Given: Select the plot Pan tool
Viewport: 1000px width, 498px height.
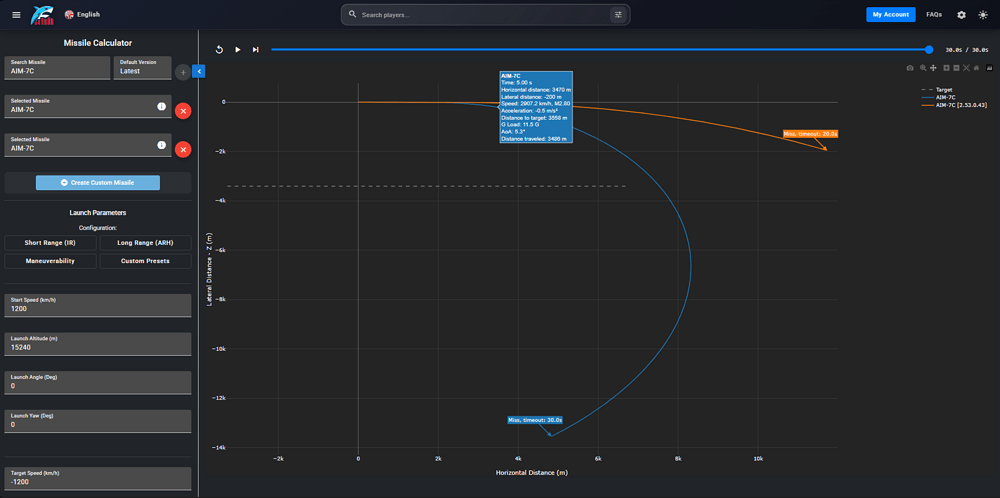Looking at the screenshot, I should click(933, 68).
